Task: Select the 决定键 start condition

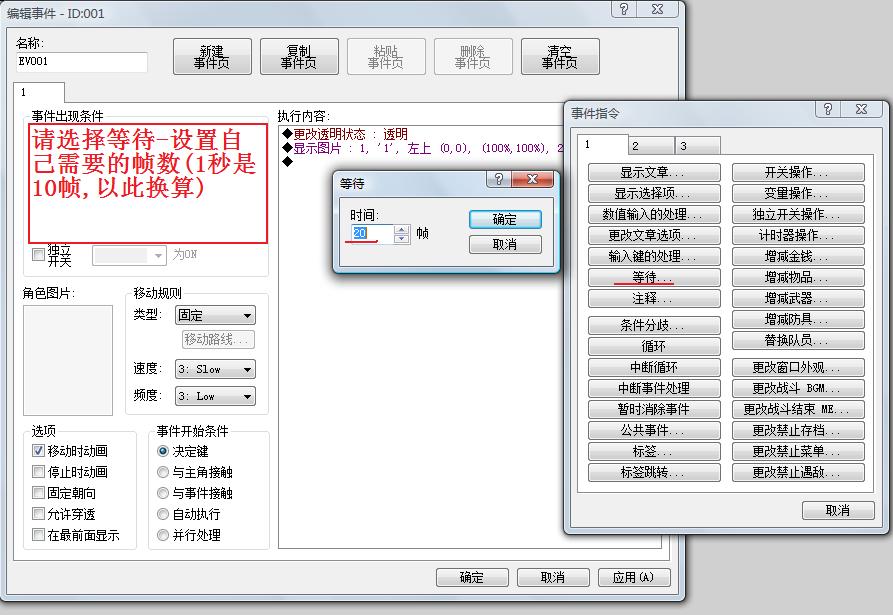Action: coord(163,451)
